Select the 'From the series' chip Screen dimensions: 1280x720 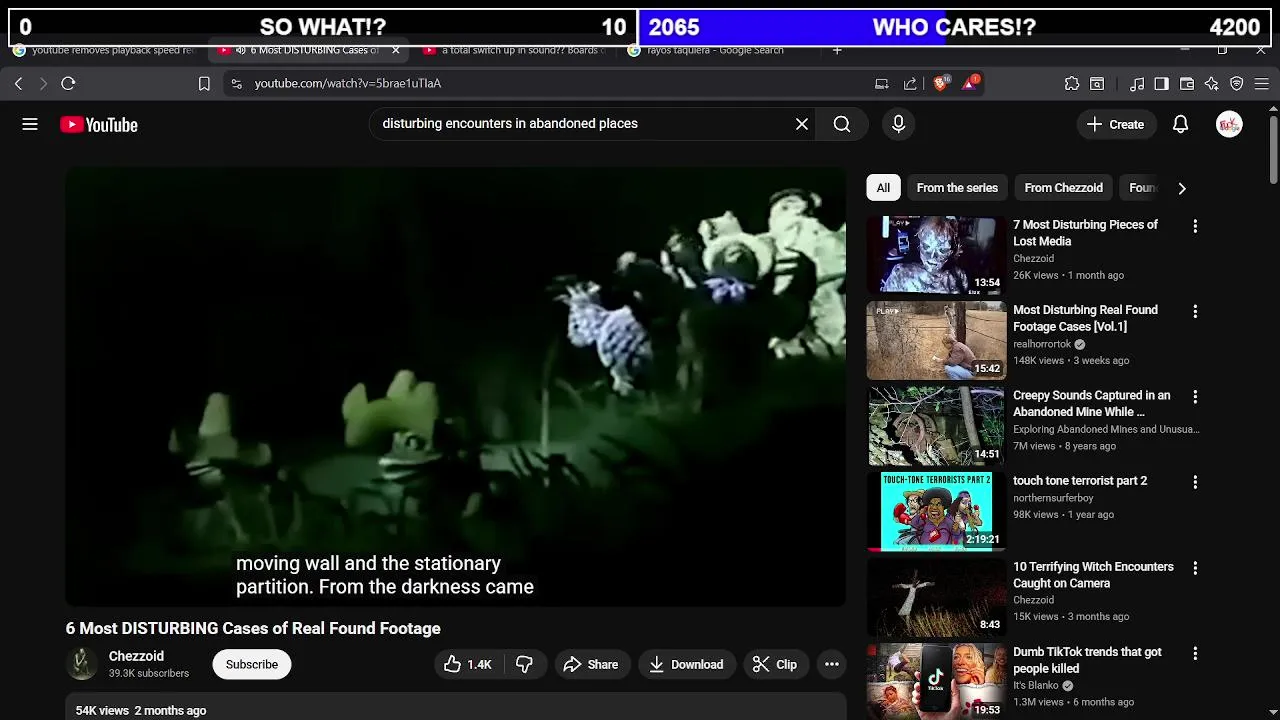(x=957, y=188)
